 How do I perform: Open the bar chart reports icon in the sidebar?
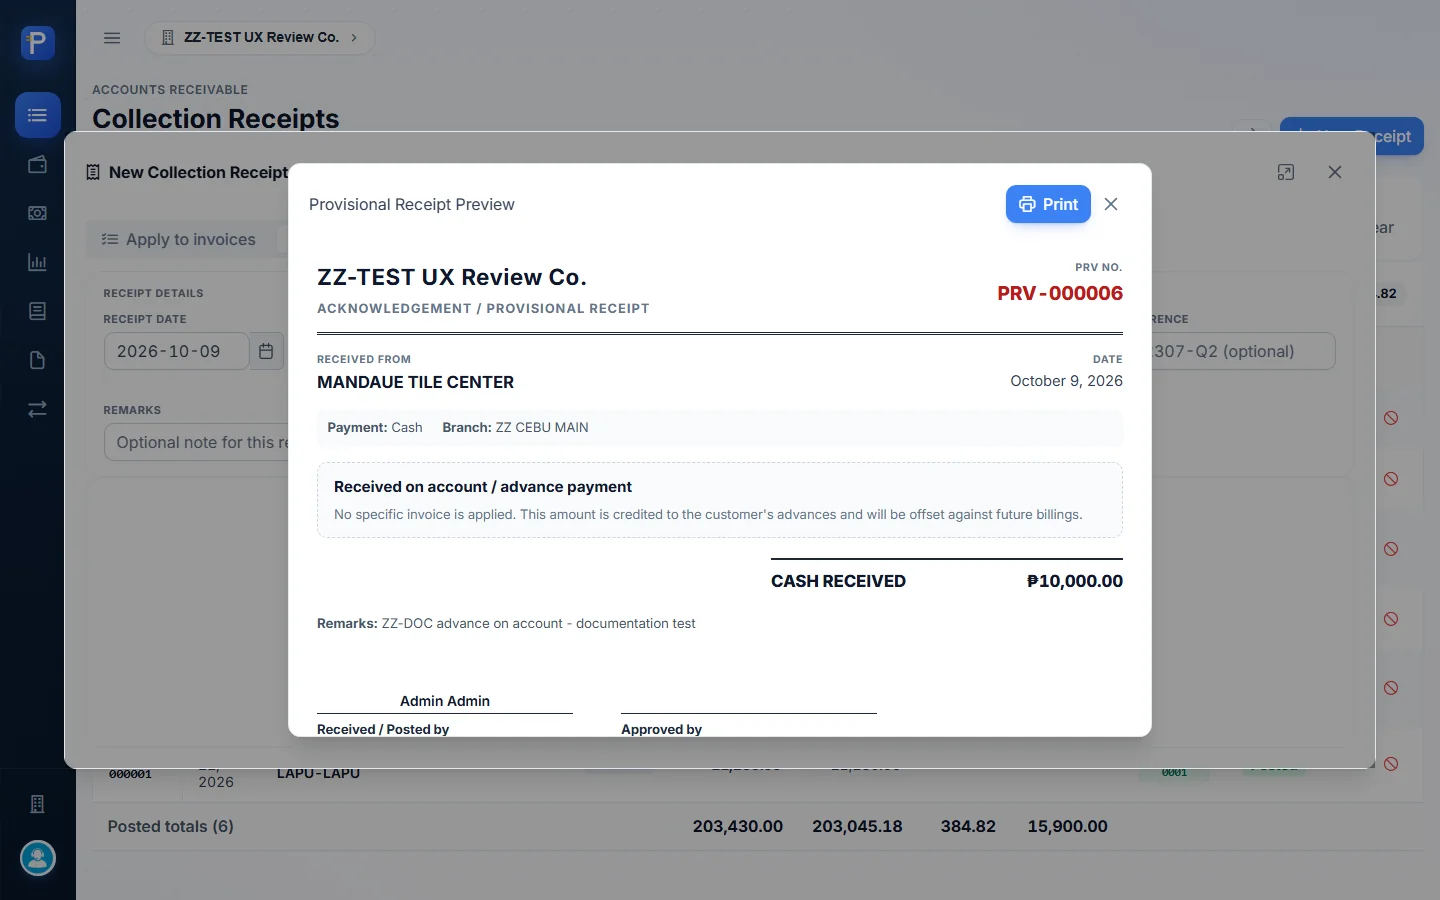(38, 262)
